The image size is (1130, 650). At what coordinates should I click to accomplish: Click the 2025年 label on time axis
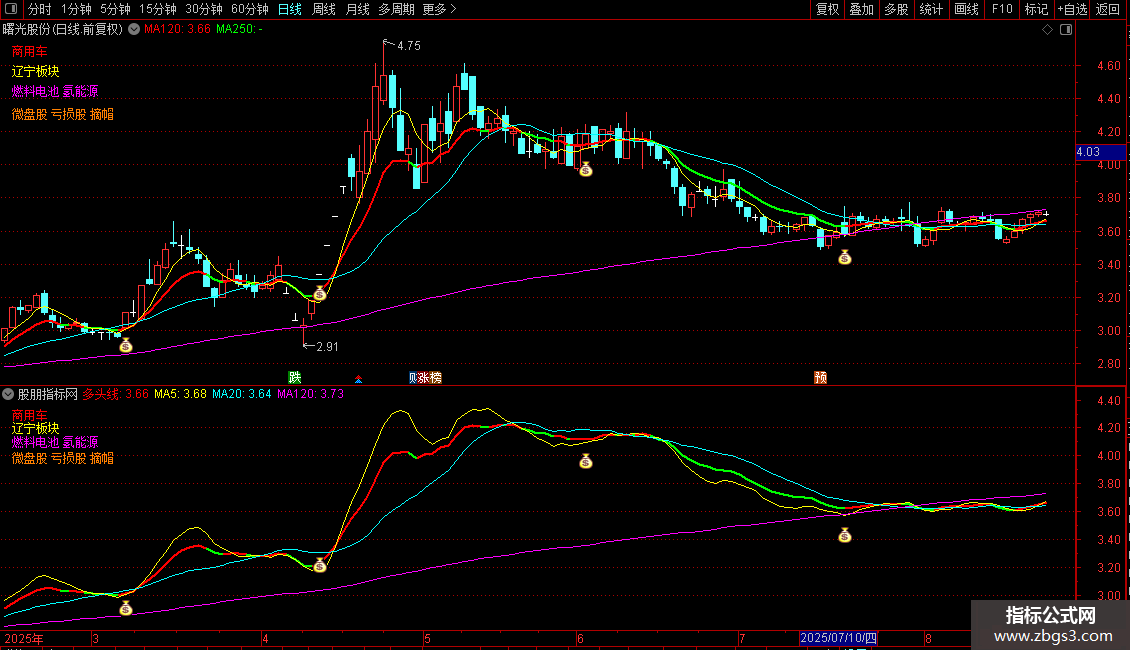click(24, 638)
